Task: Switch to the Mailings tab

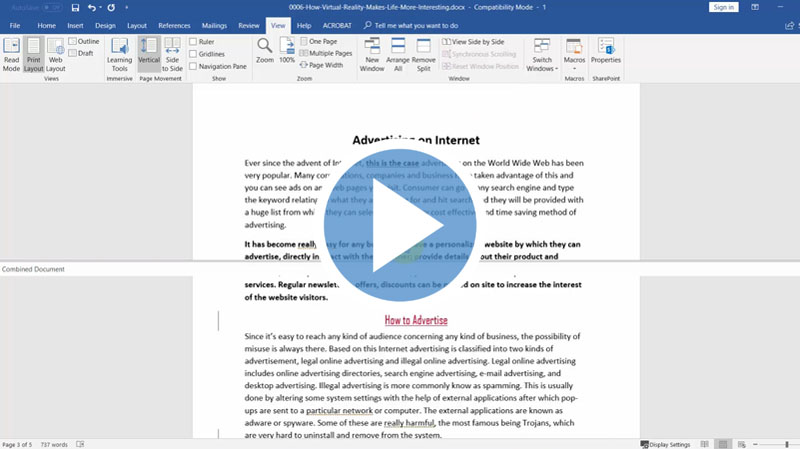Action: coord(215,25)
